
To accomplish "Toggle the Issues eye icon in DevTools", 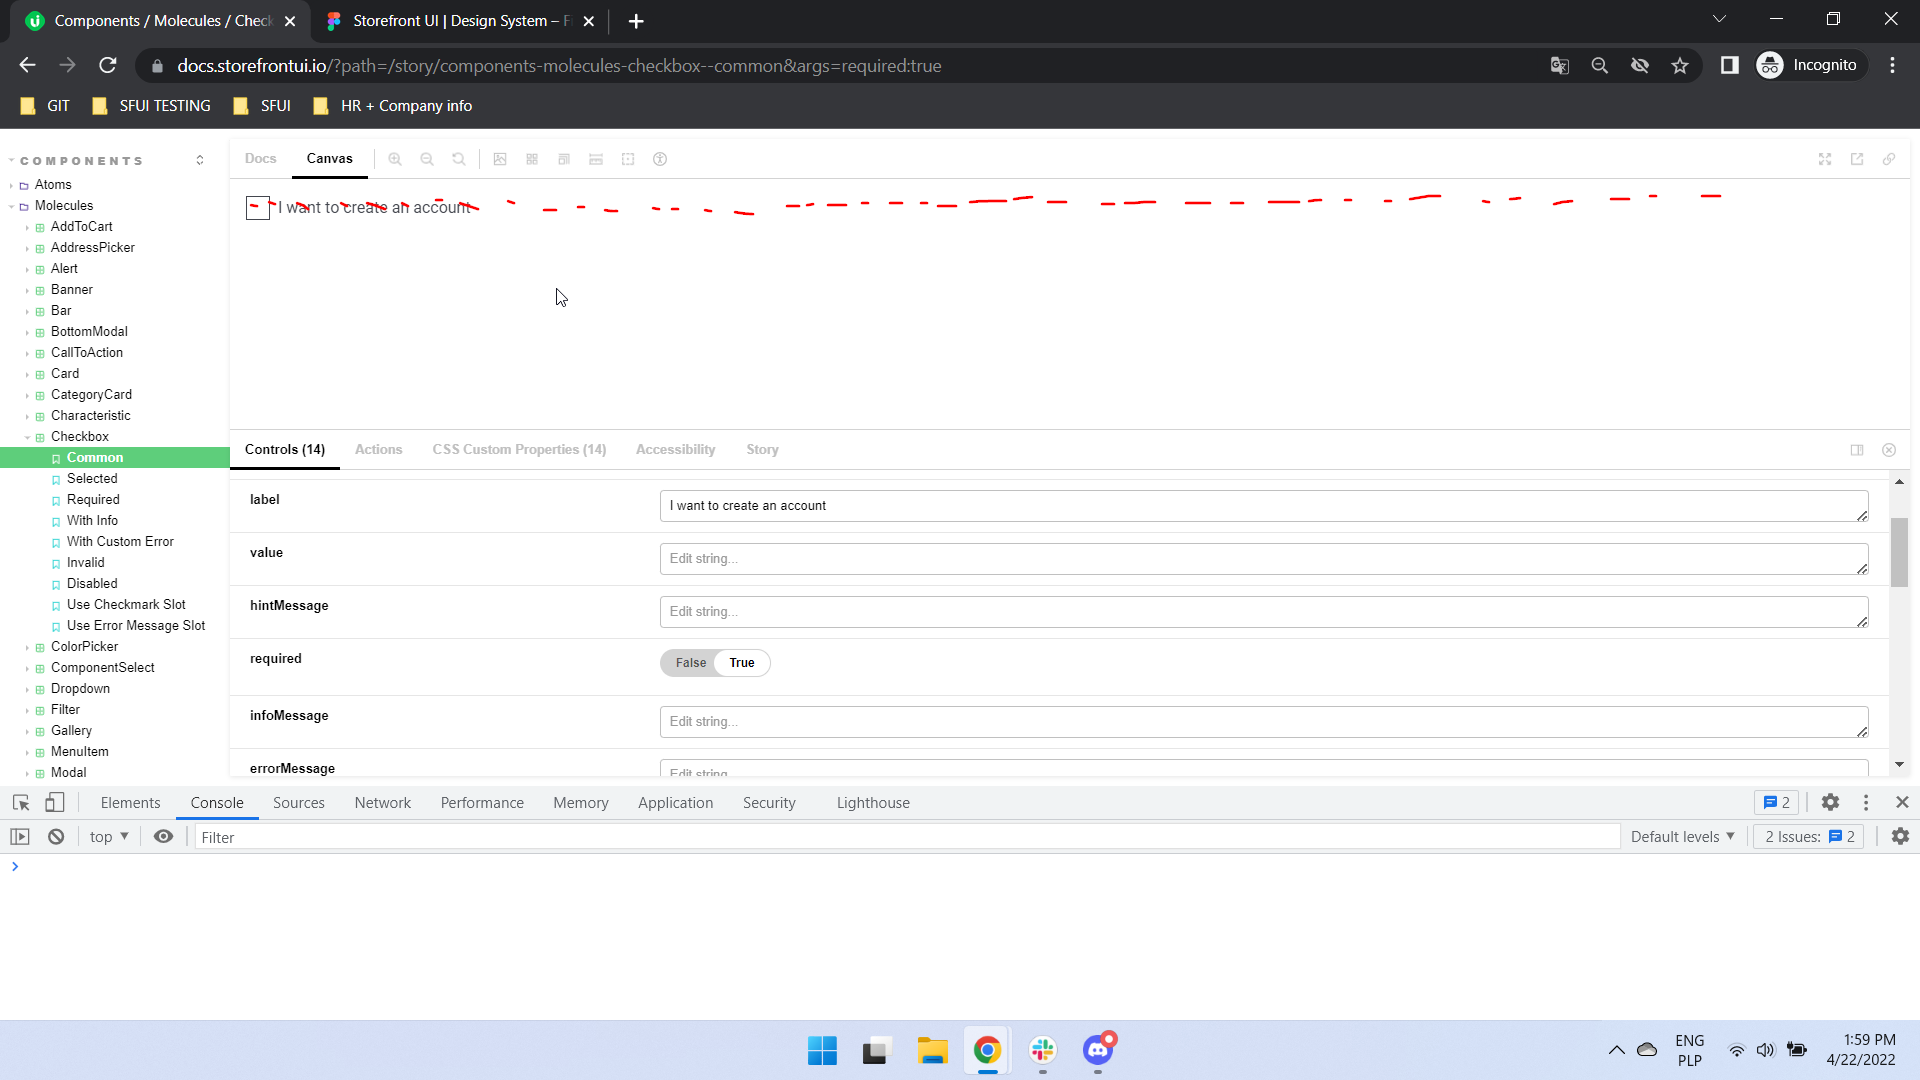I will (x=163, y=836).
